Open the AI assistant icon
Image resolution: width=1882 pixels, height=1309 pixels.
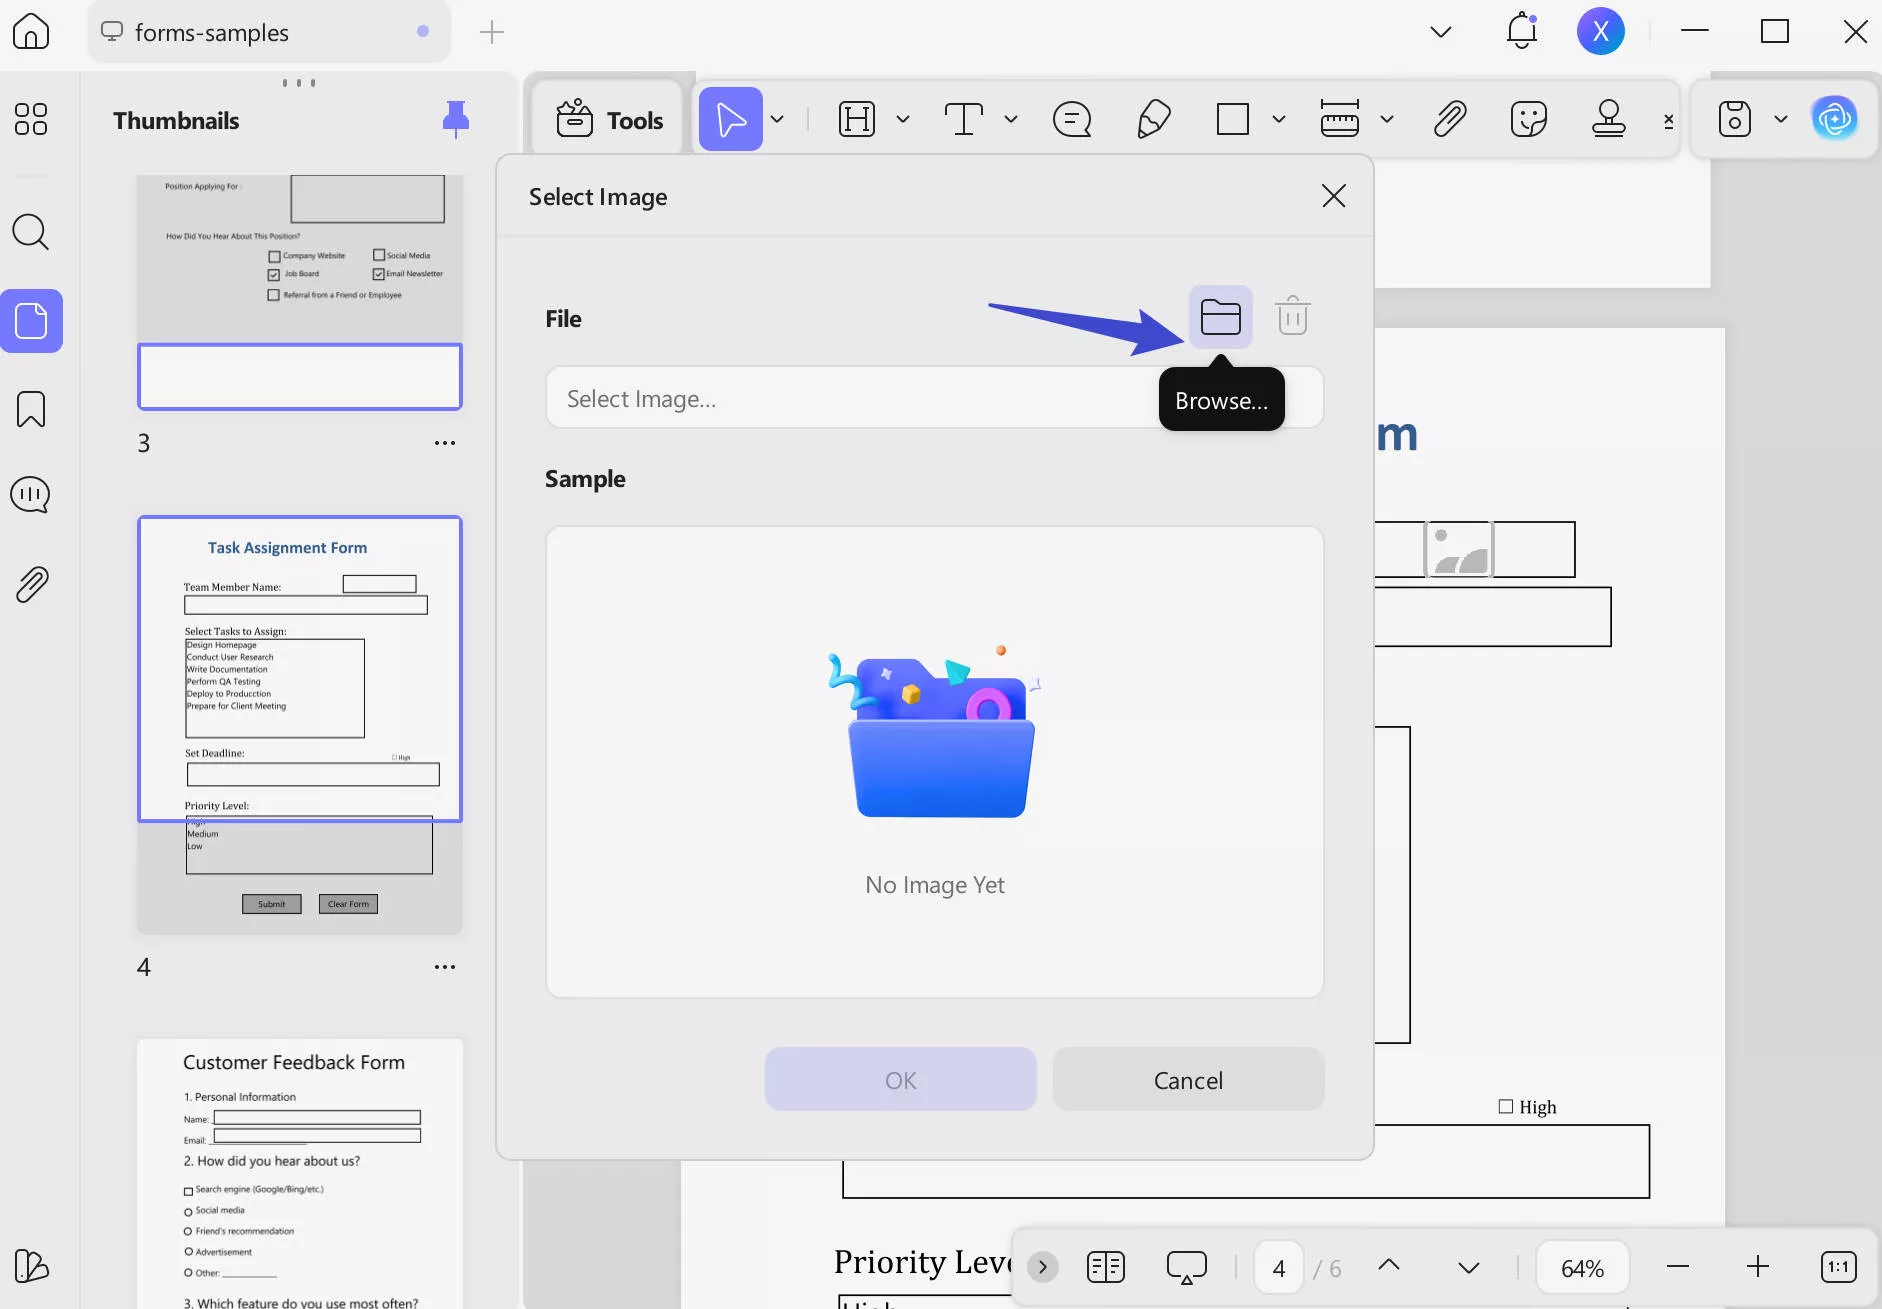[x=1835, y=119]
